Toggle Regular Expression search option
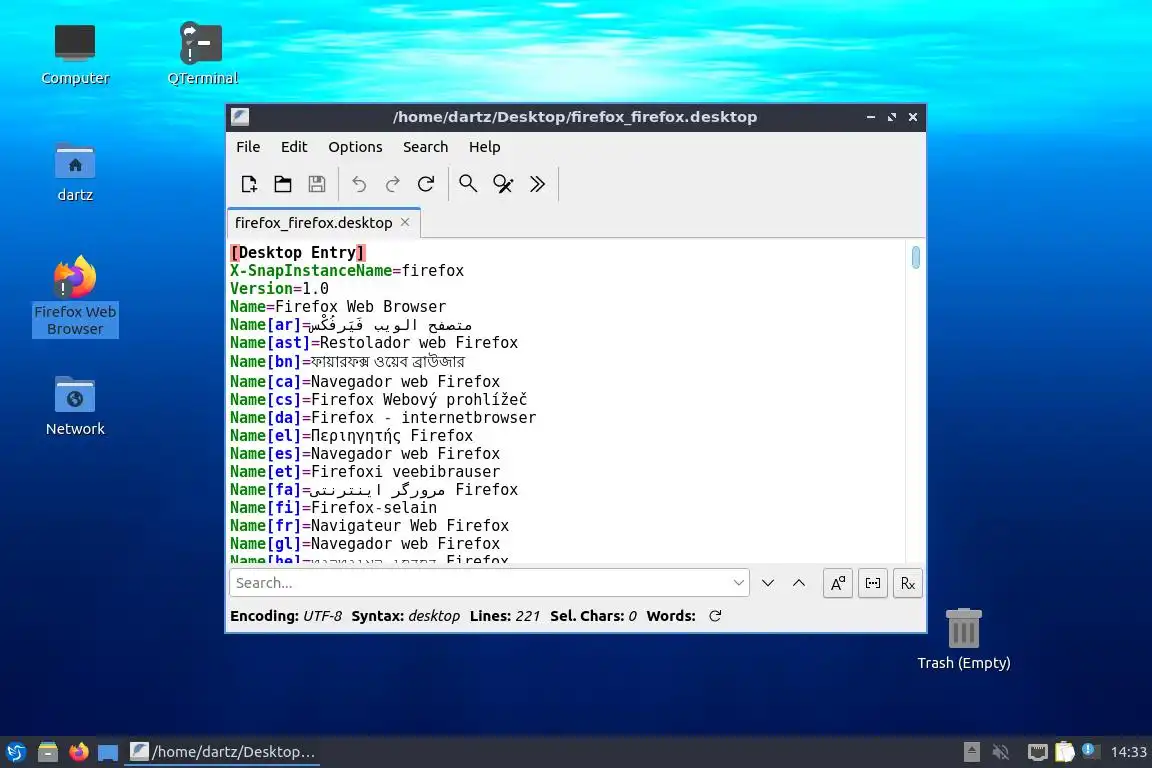This screenshot has height=768, width=1152. pyautogui.click(x=908, y=584)
